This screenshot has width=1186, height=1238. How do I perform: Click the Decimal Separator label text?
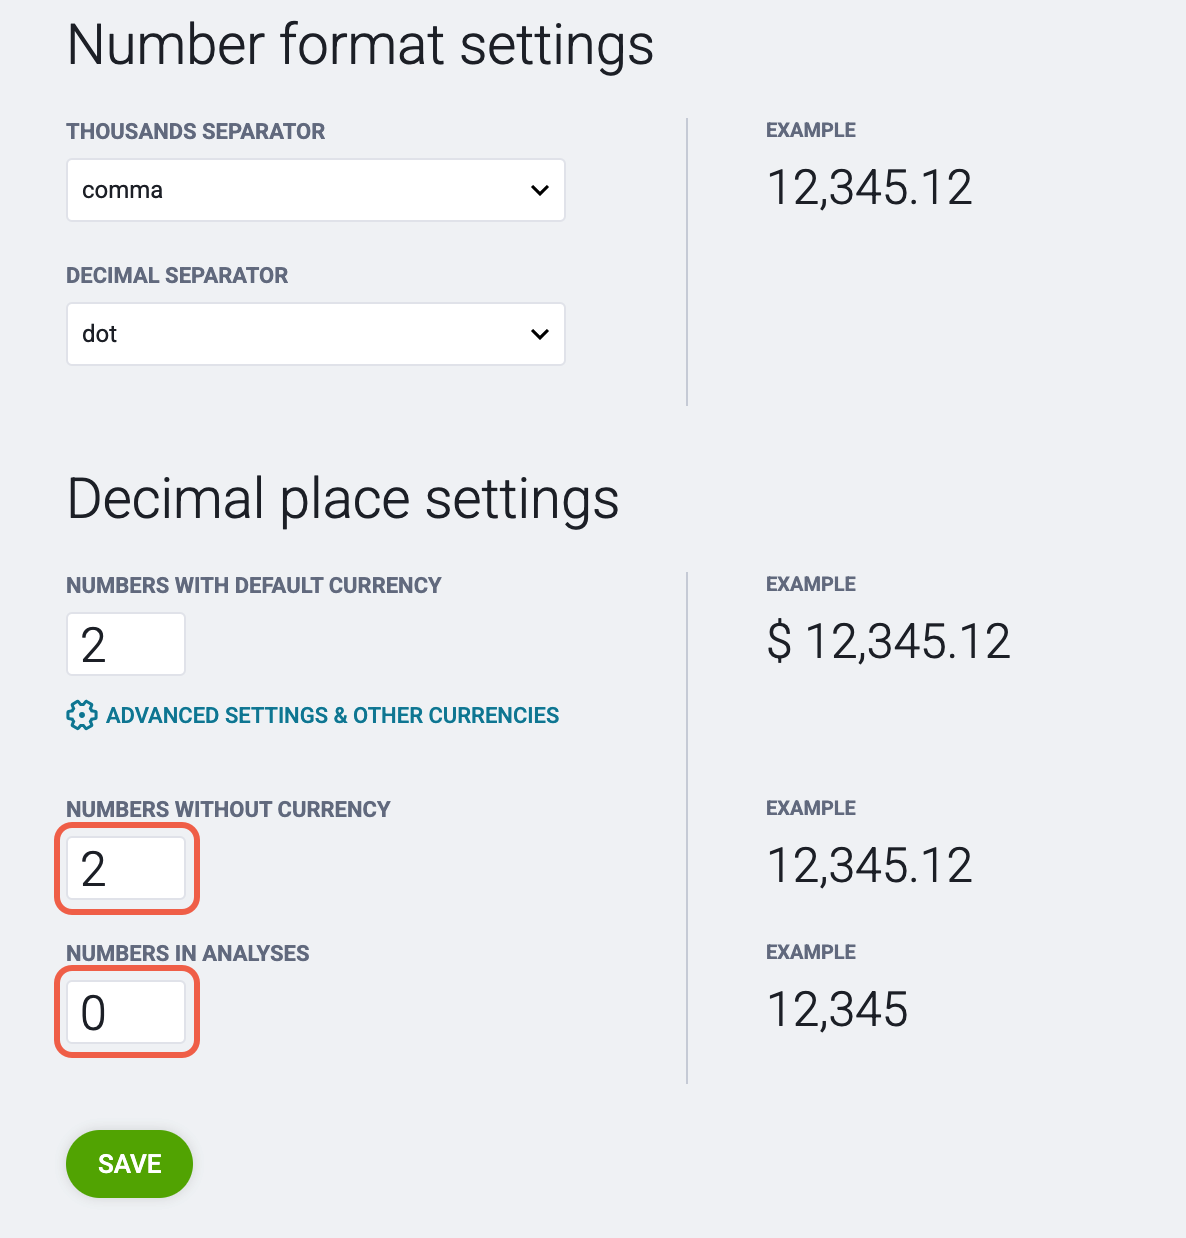[177, 275]
